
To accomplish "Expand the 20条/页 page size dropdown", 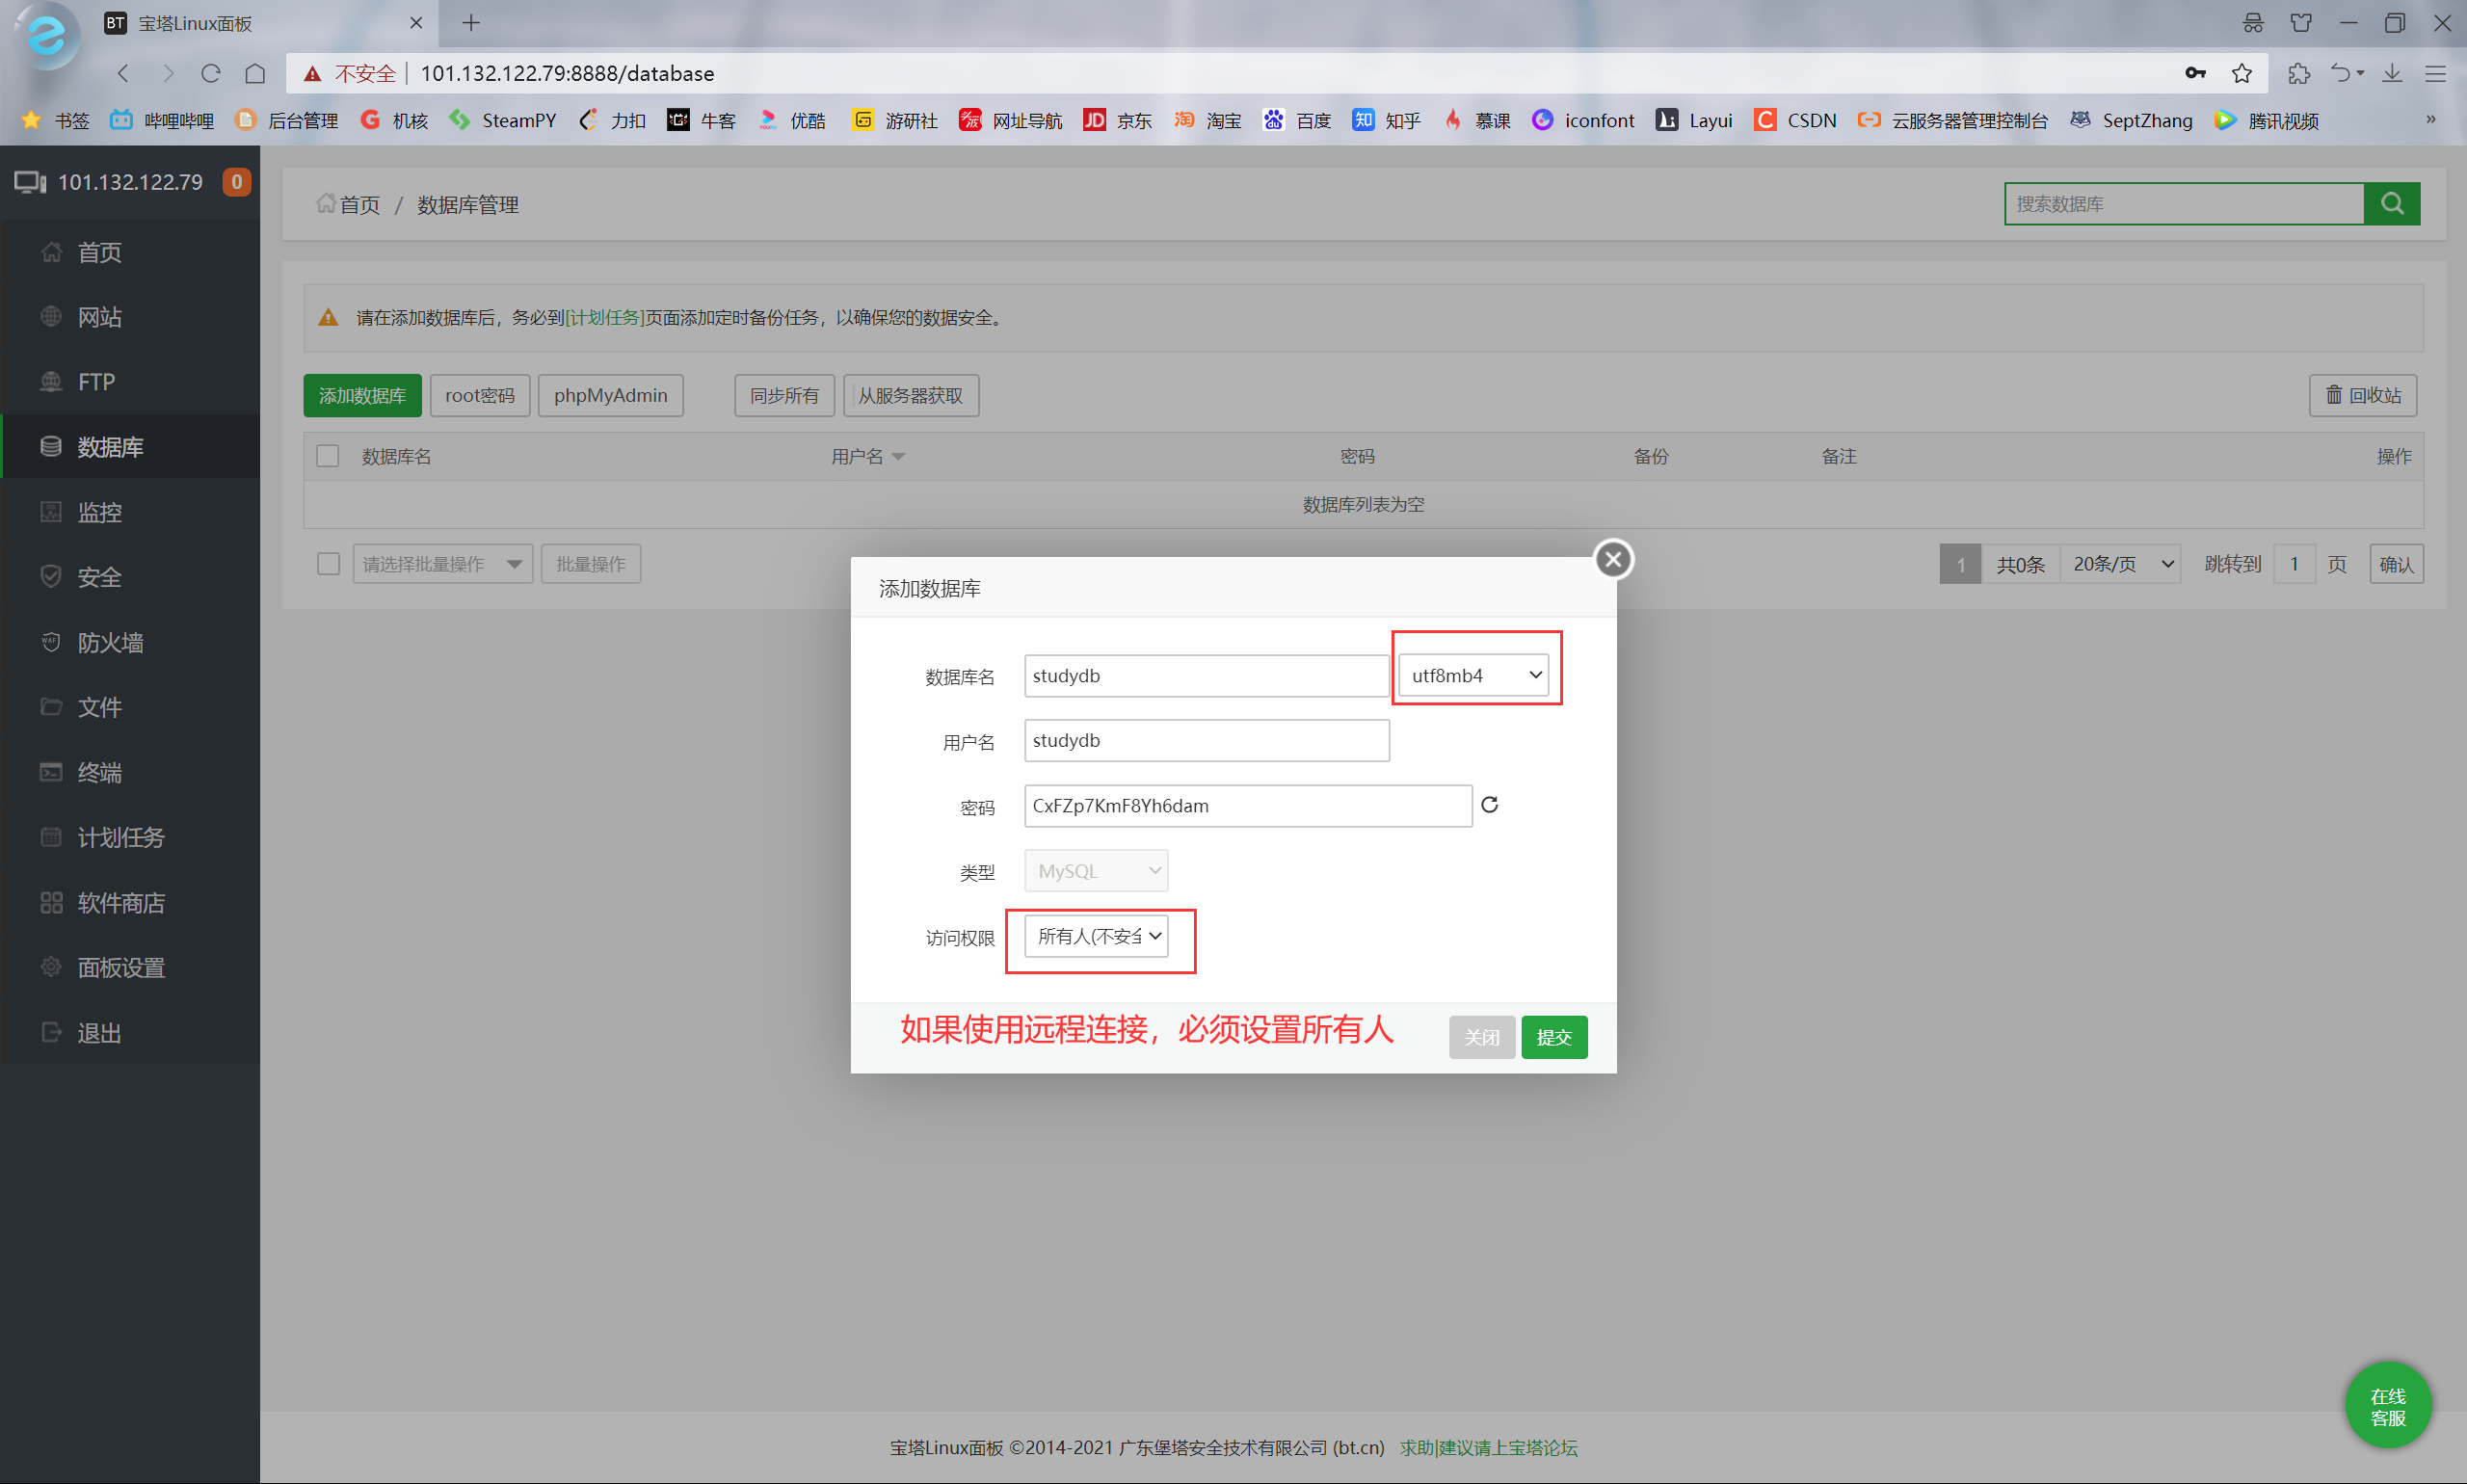I will pos(2121,564).
